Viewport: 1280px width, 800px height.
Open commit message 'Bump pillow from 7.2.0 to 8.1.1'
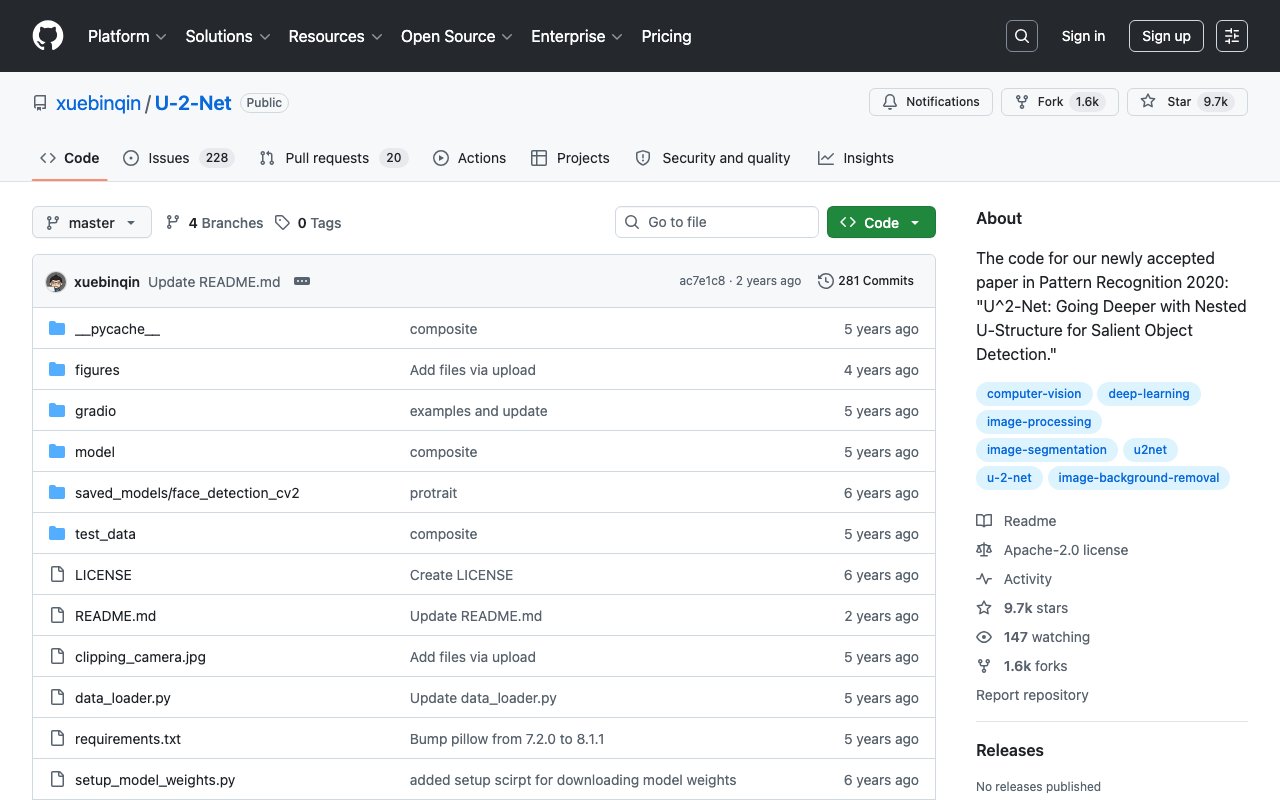[x=507, y=739]
